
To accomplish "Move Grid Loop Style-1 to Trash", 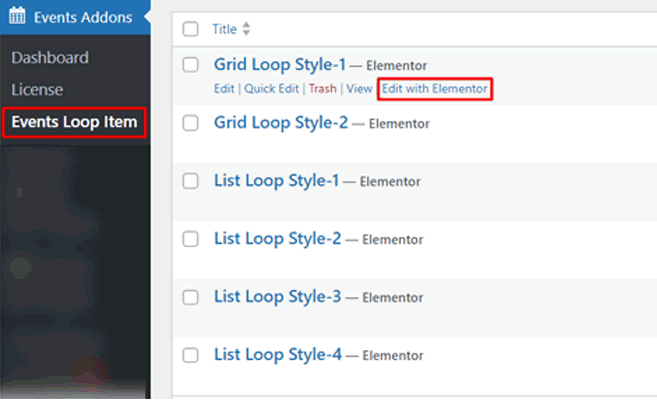I will coord(322,89).
